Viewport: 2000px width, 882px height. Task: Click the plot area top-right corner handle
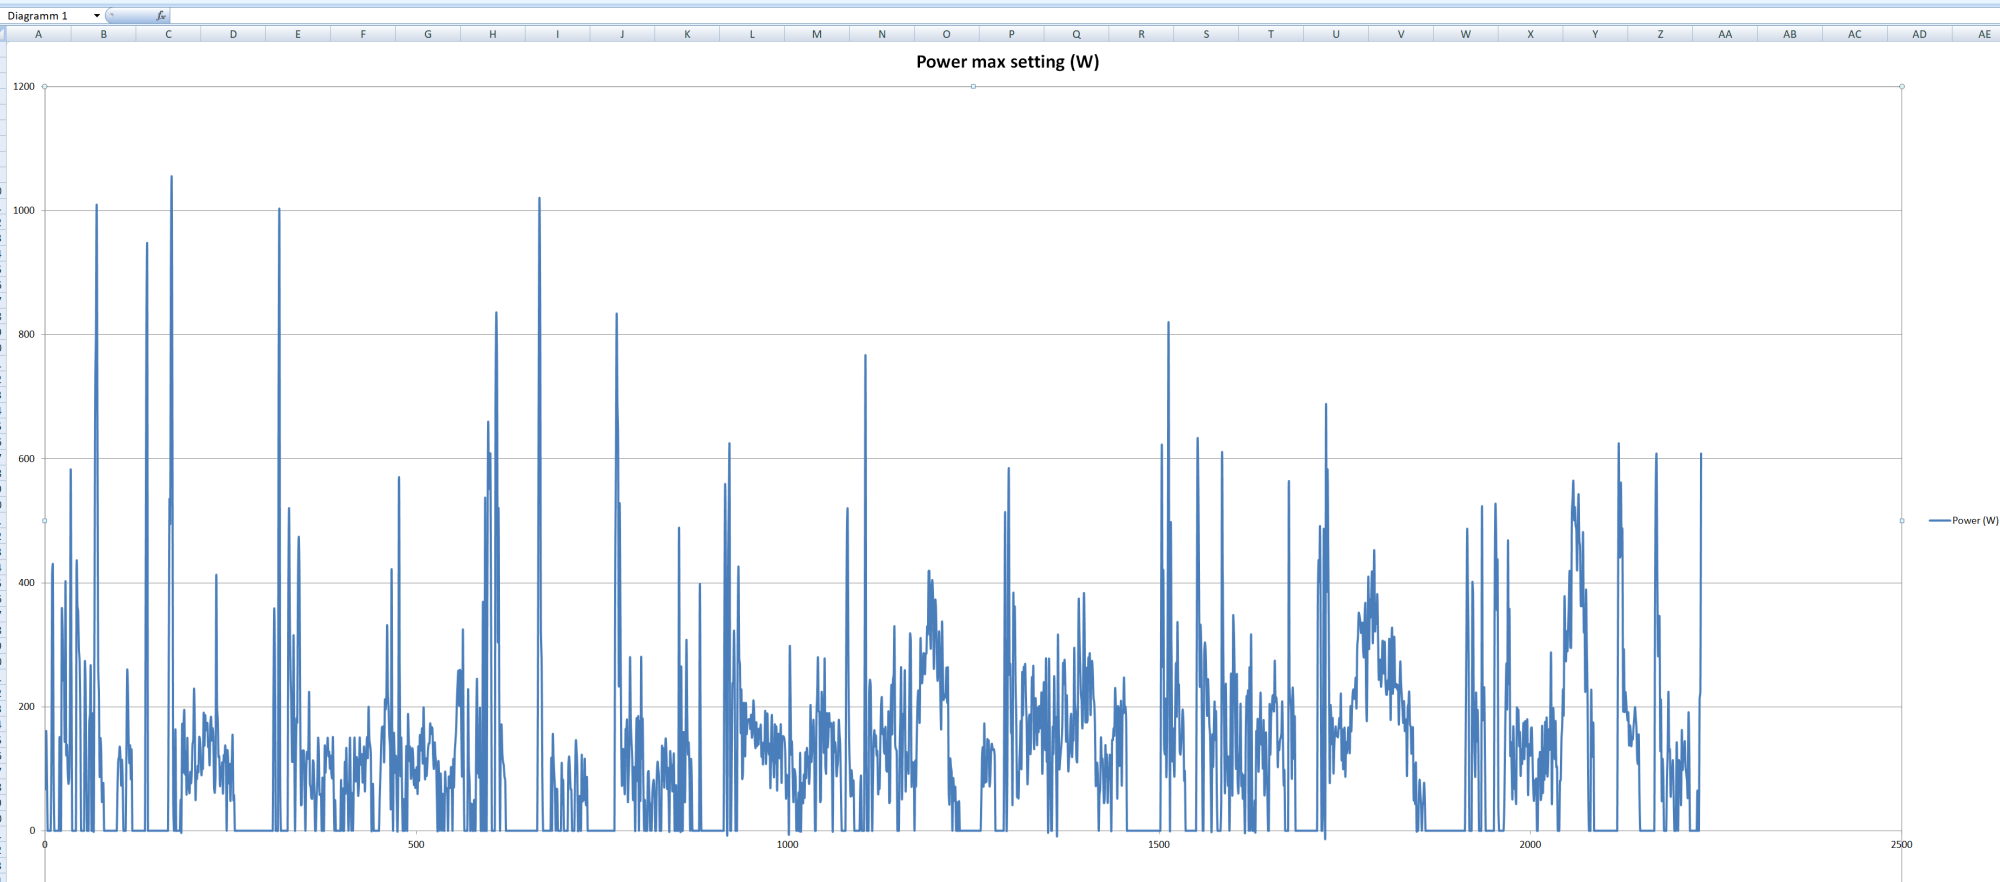pos(1901,87)
